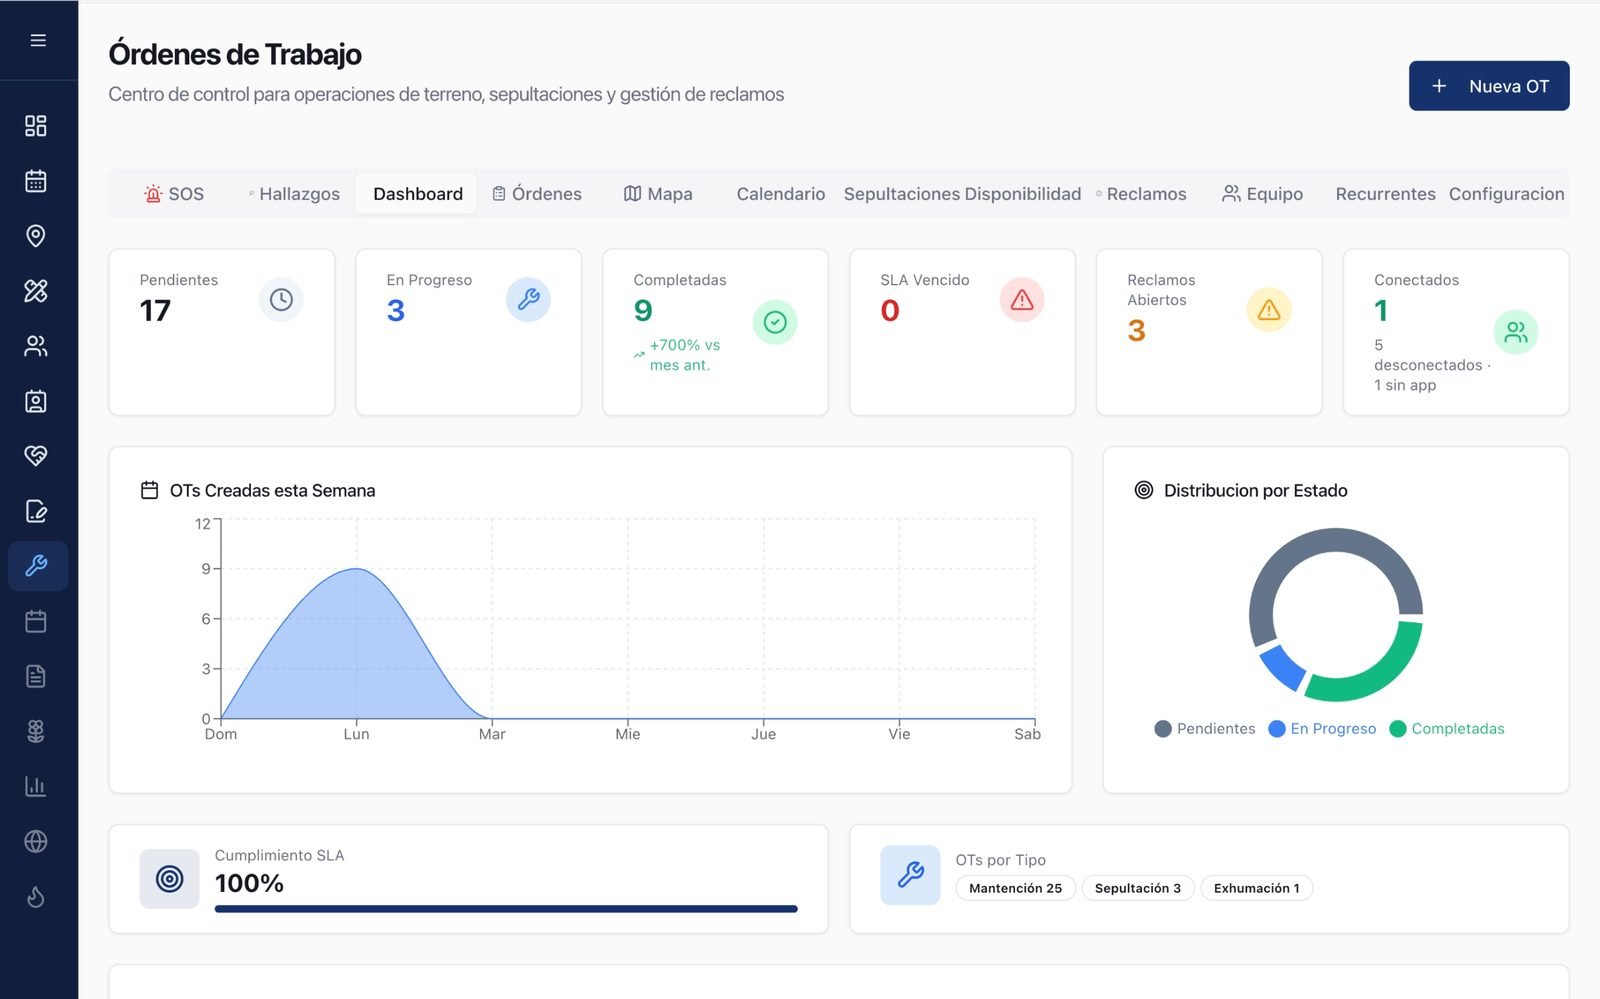Click the Sepultación 3 chip
1600x999 pixels.
pyautogui.click(x=1138, y=888)
